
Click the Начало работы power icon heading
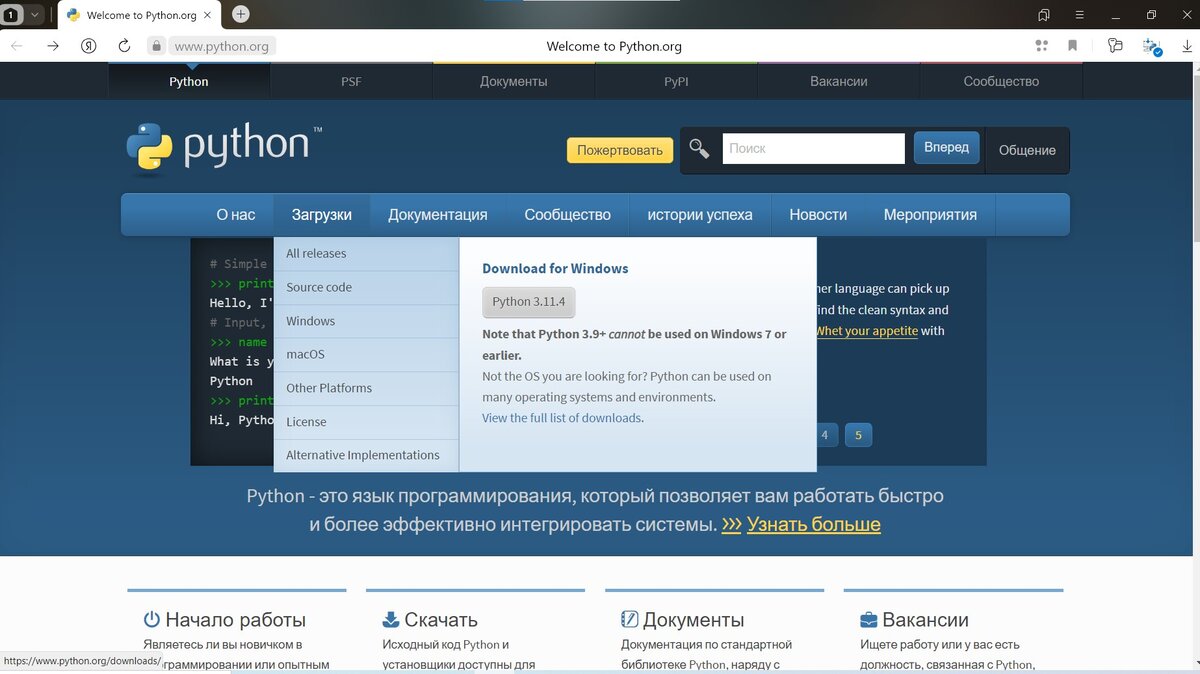224,620
